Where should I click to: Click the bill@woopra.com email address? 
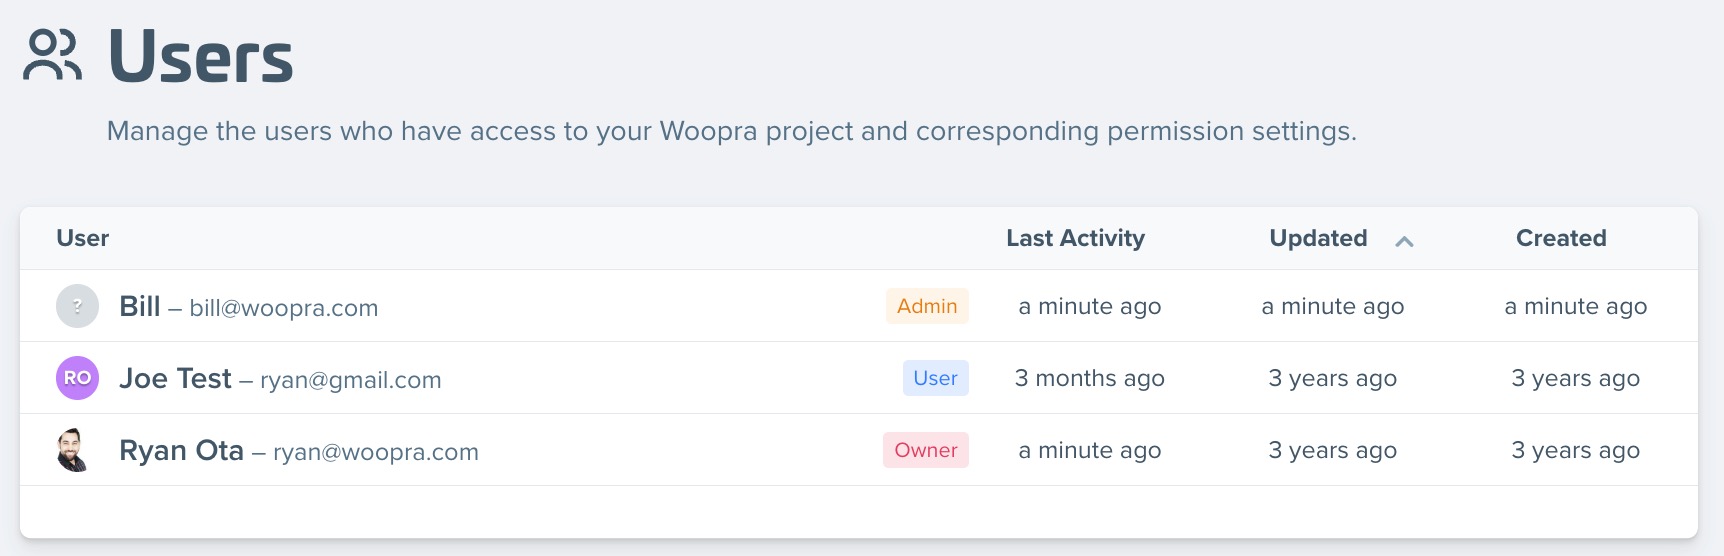[284, 308]
